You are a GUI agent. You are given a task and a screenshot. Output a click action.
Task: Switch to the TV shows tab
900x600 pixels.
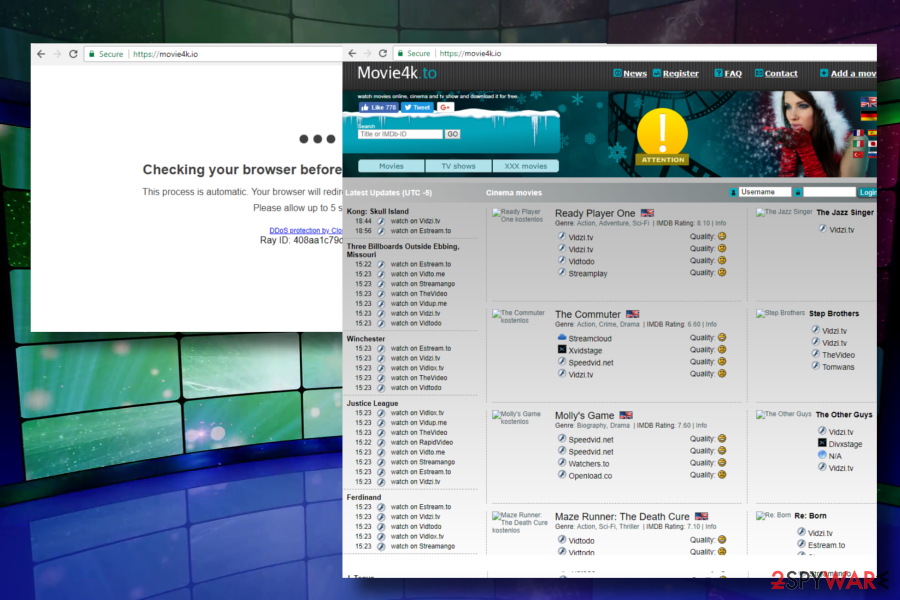point(457,165)
